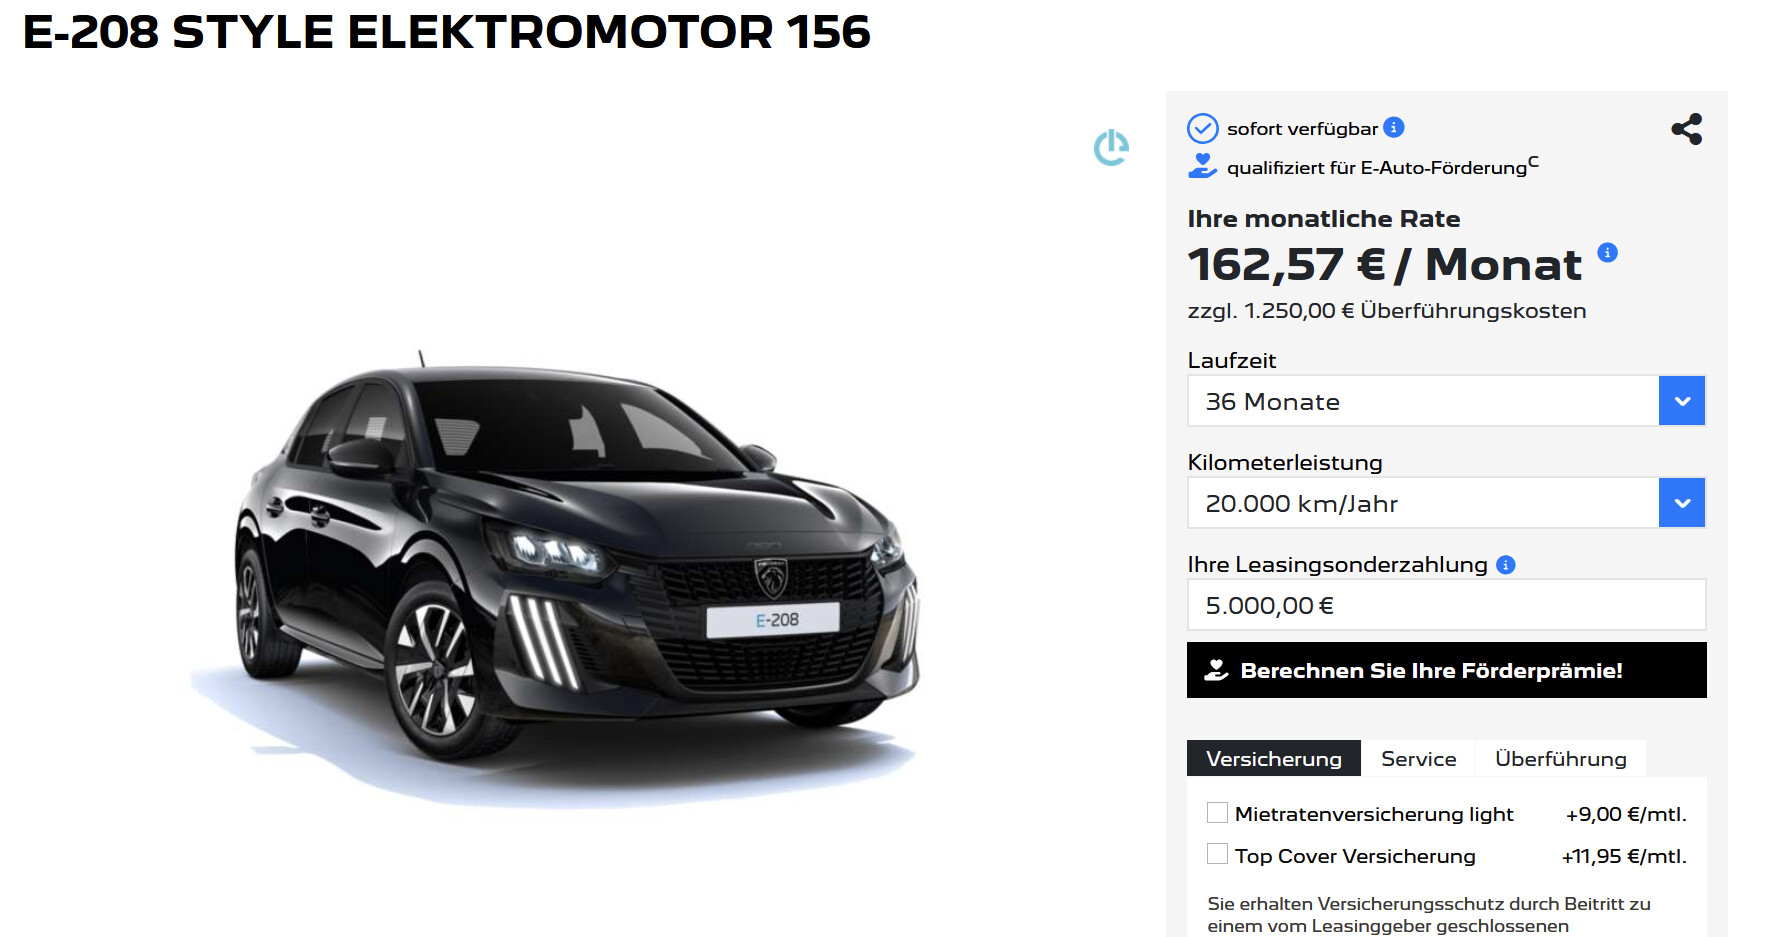The image size is (1765, 937).
Task: Click 'Berechnen Sie Ihre Förderprämie!' button
Action: [x=1446, y=670]
